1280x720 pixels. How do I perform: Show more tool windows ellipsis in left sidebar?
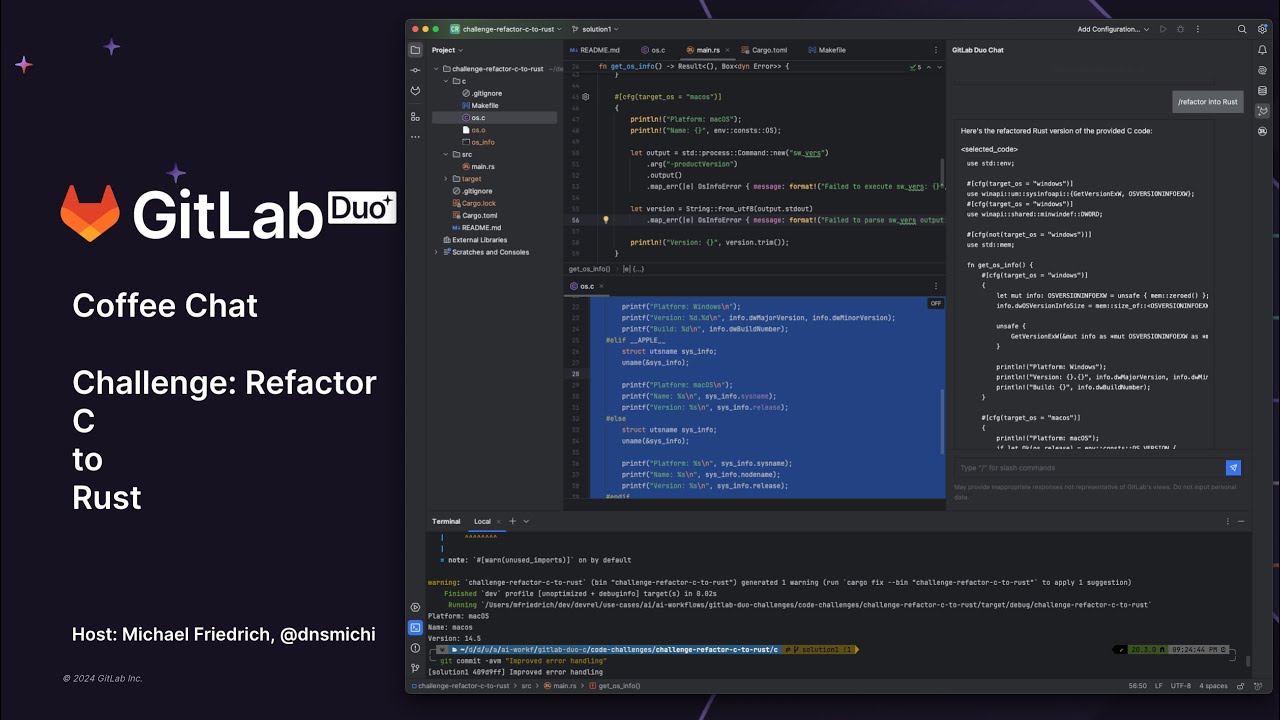point(415,136)
